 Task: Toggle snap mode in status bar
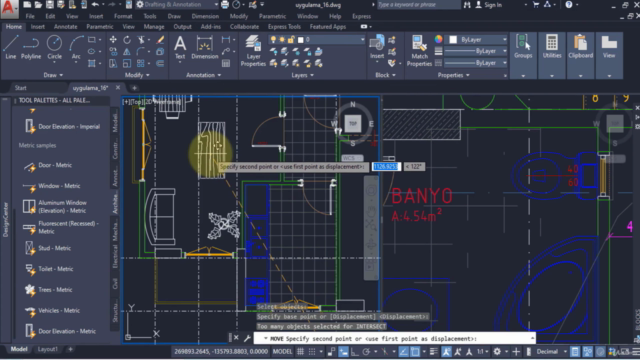pyautogui.click(x=312, y=351)
